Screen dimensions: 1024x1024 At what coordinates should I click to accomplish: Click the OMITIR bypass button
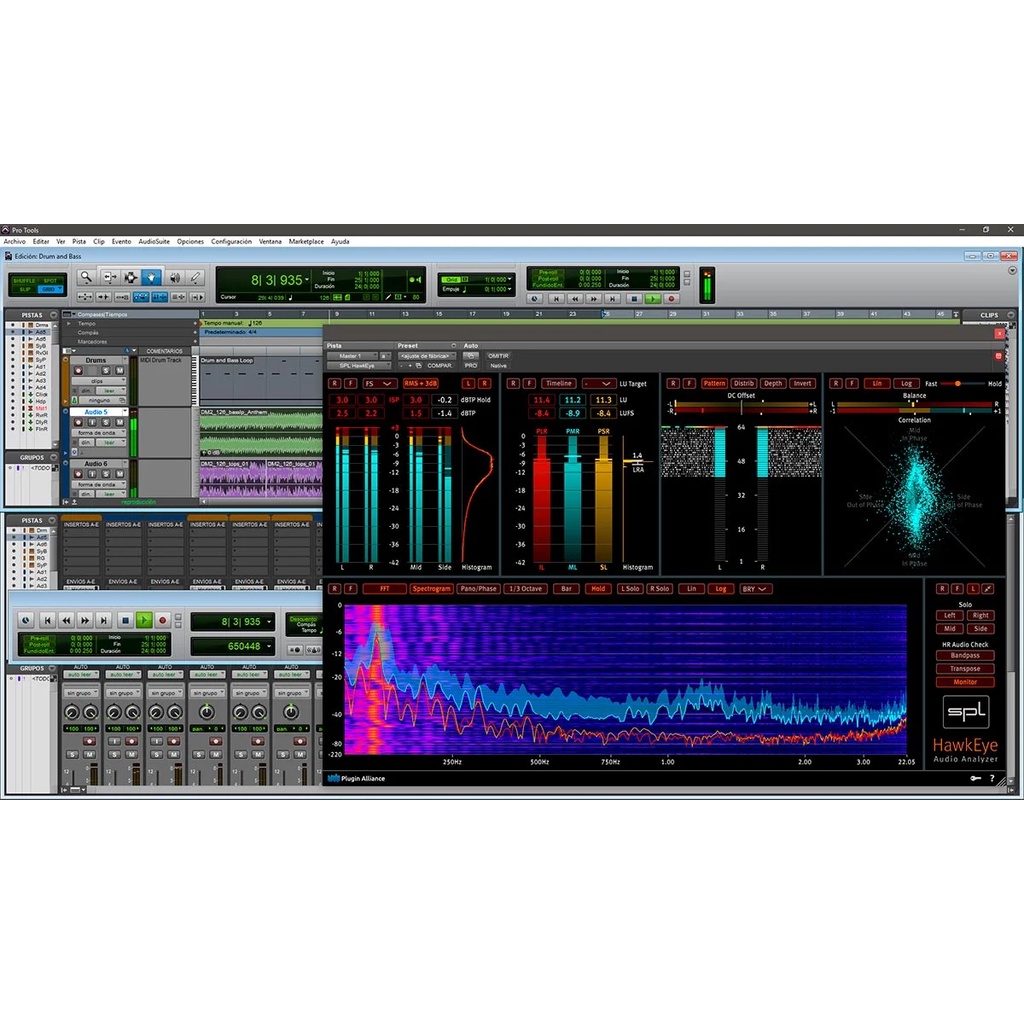(x=498, y=356)
